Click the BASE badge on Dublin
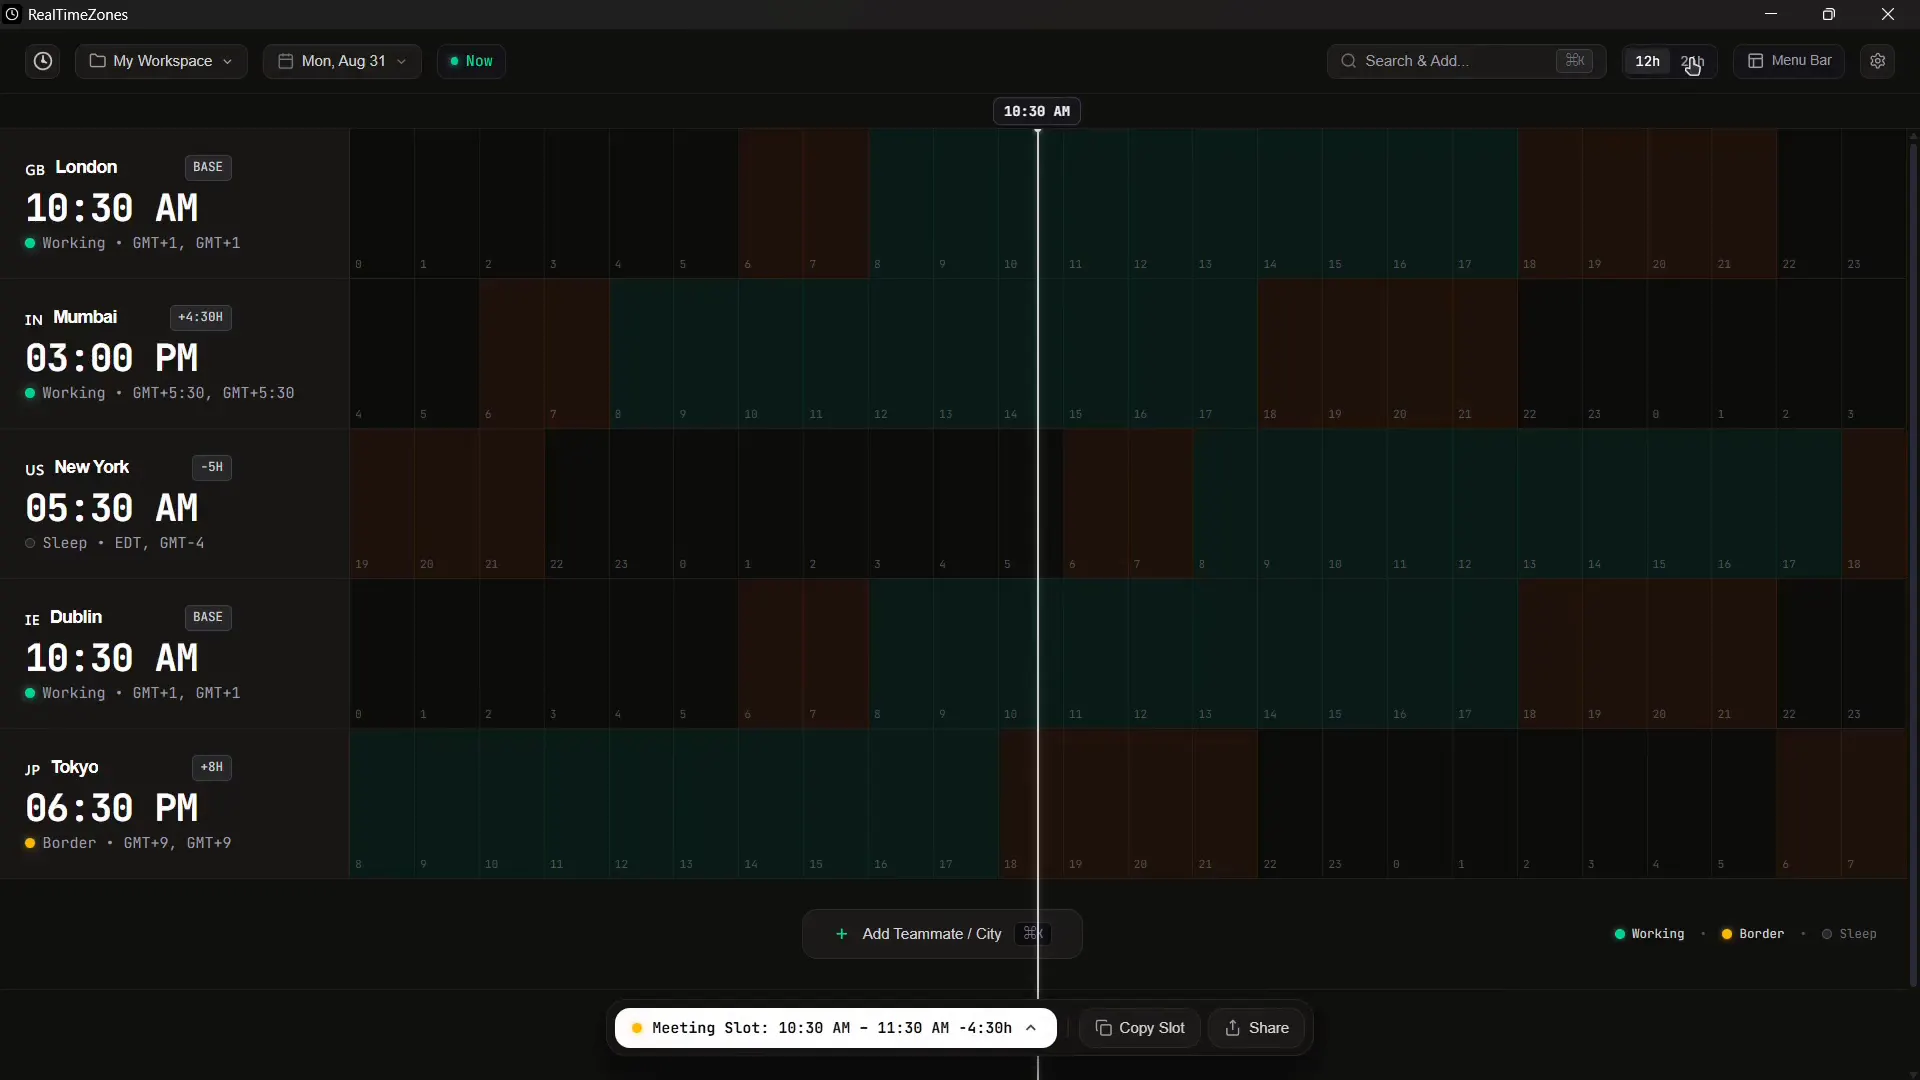 [x=208, y=617]
